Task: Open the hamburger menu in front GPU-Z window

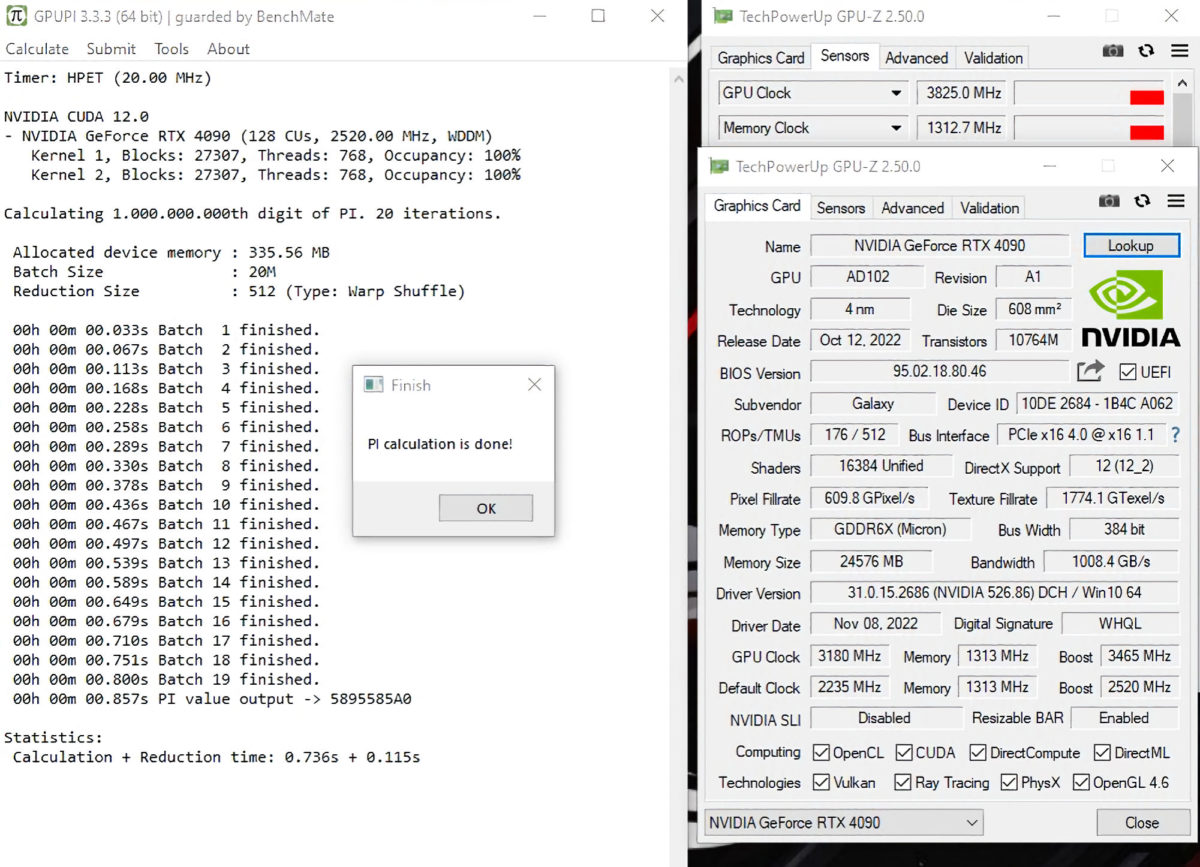Action: coord(1175,201)
